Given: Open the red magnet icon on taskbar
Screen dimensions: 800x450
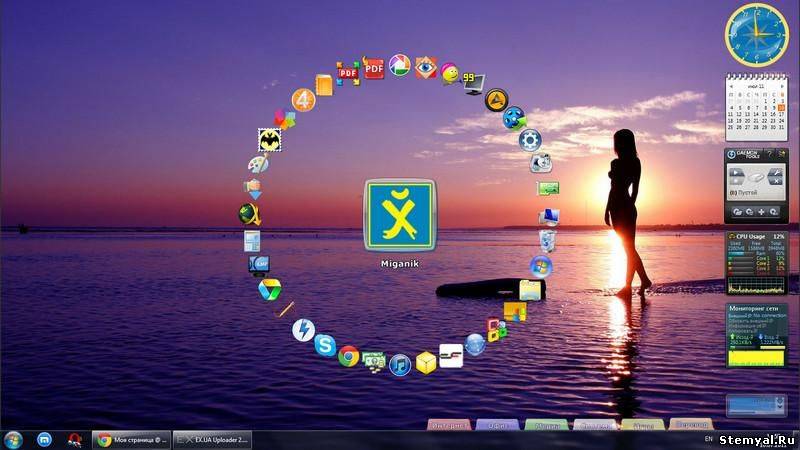Looking at the screenshot, I should coord(75,439).
